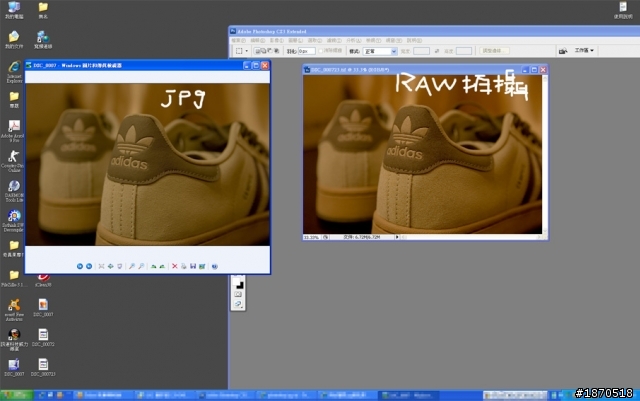Zoom out with Picture Viewer magnifier minus
This screenshot has width=640, height=401.
coord(141,266)
